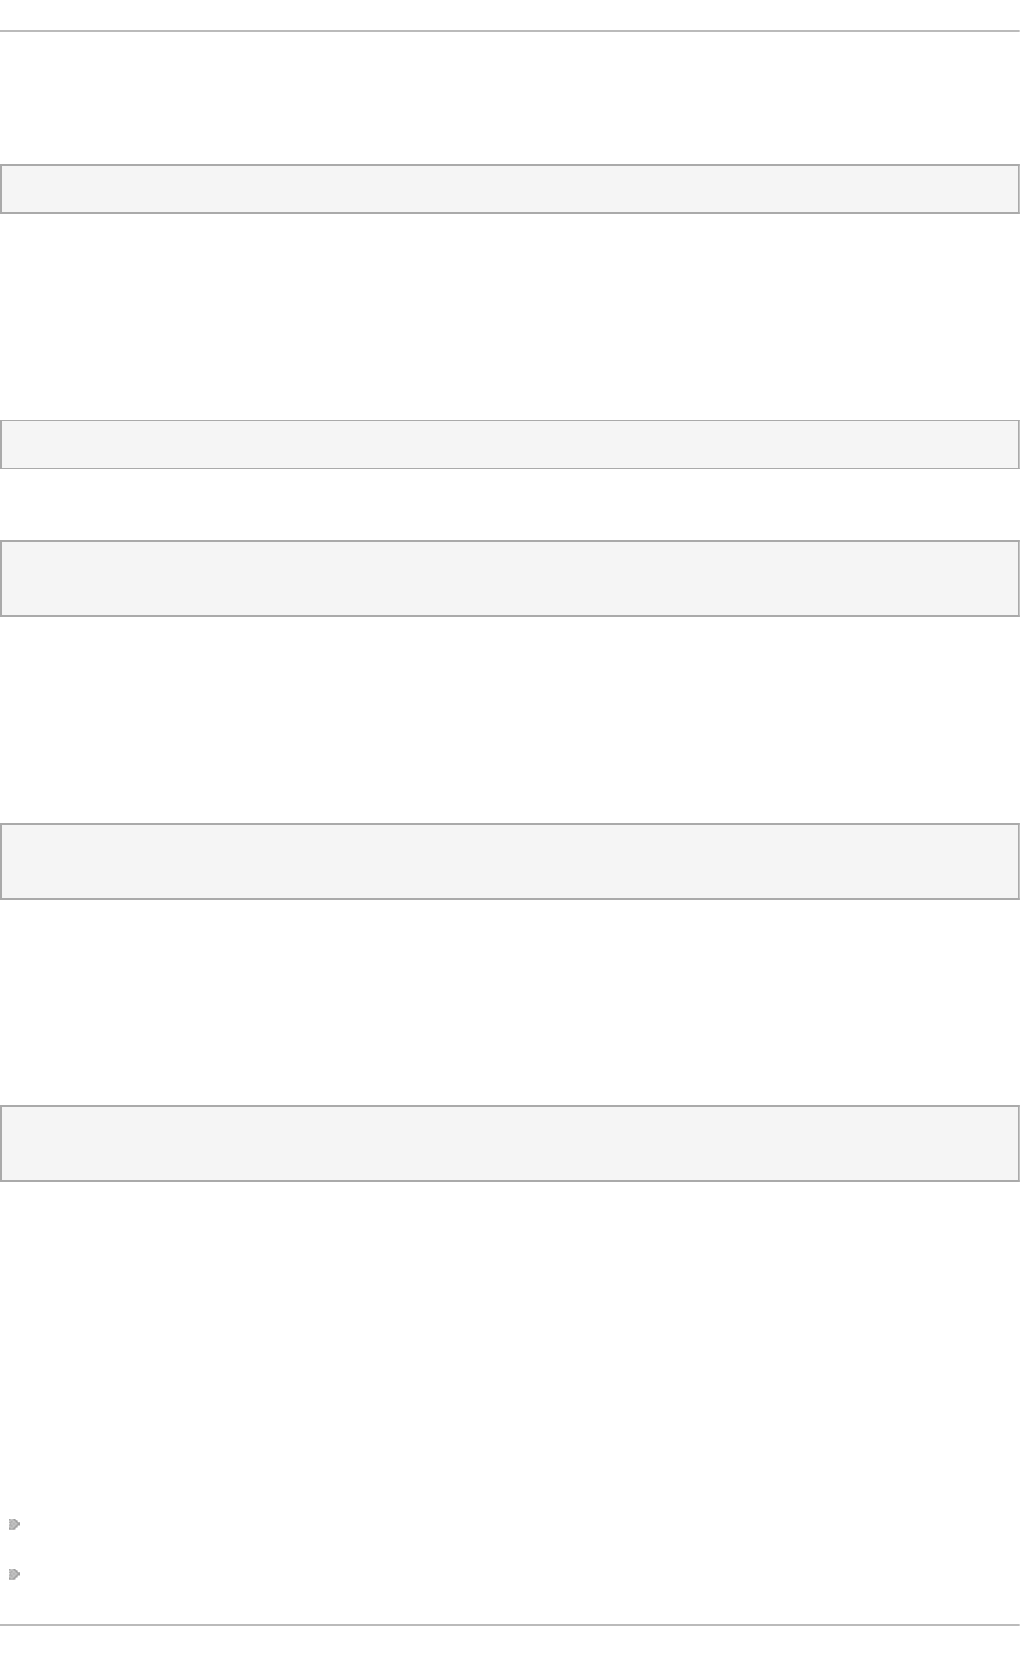Select the topmost single-line gray code box
Image resolution: width=1020 pixels, height=1656 pixels.
pyautogui.click(x=510, y=189)
